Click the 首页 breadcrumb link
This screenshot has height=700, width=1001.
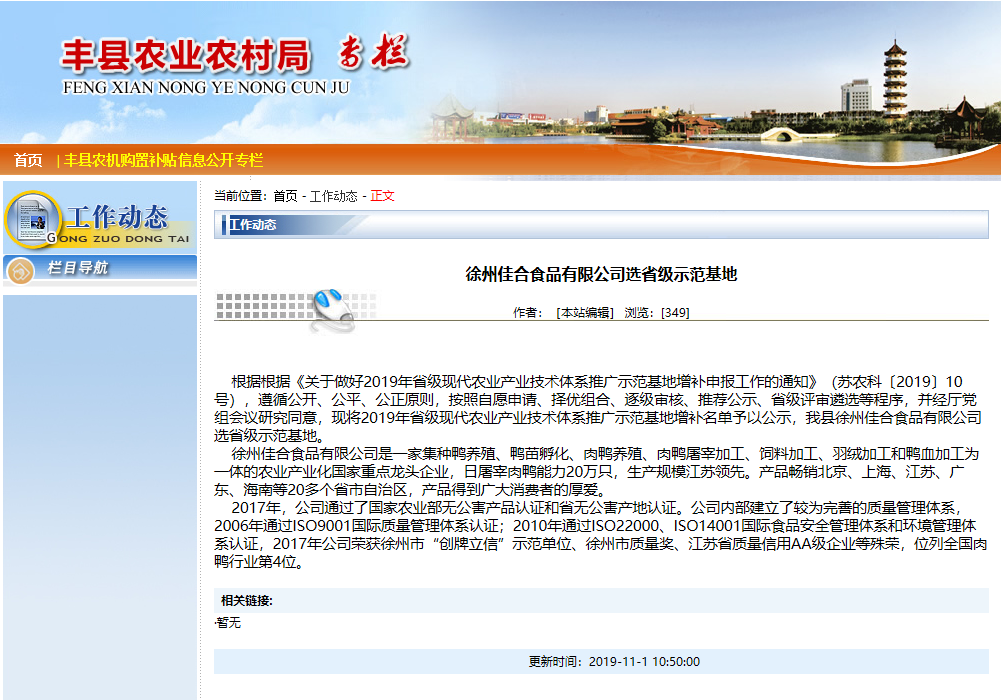point(285,196)
